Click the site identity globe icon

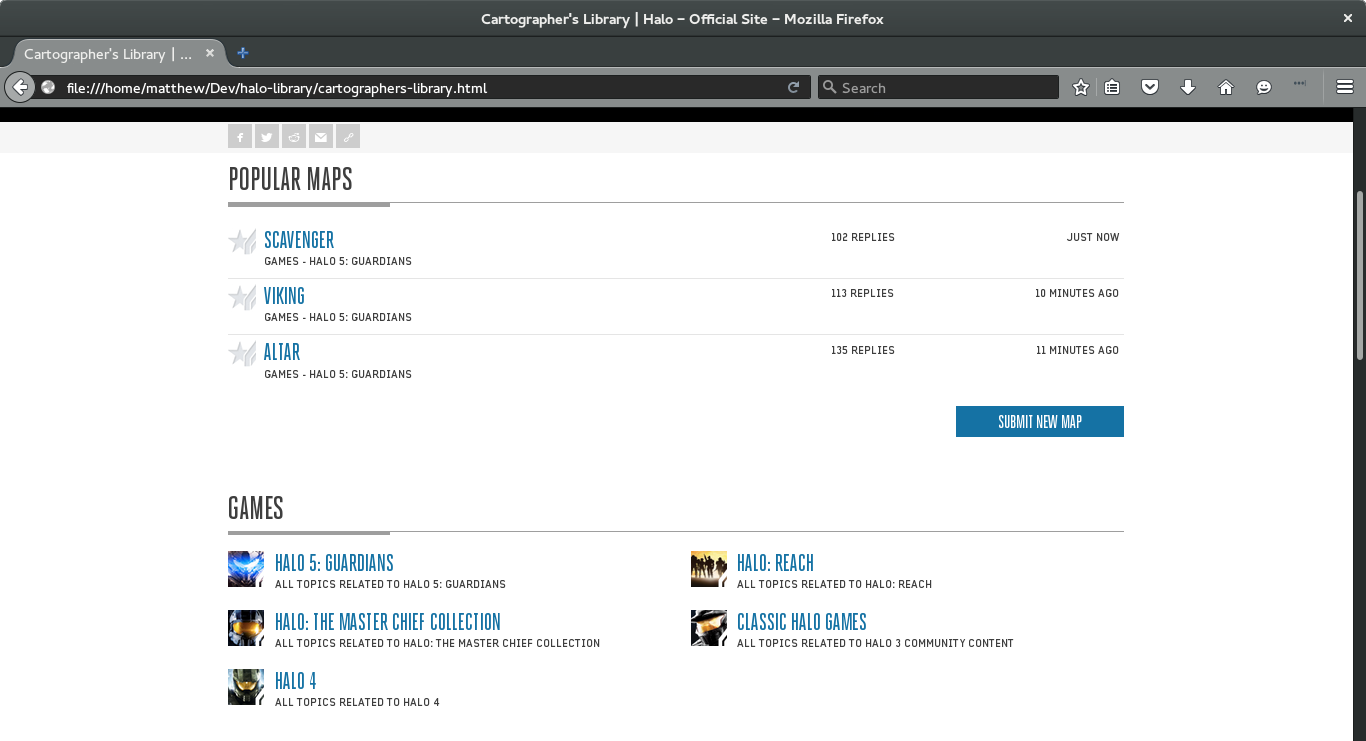pyautogui.click(x=48, y=87)
